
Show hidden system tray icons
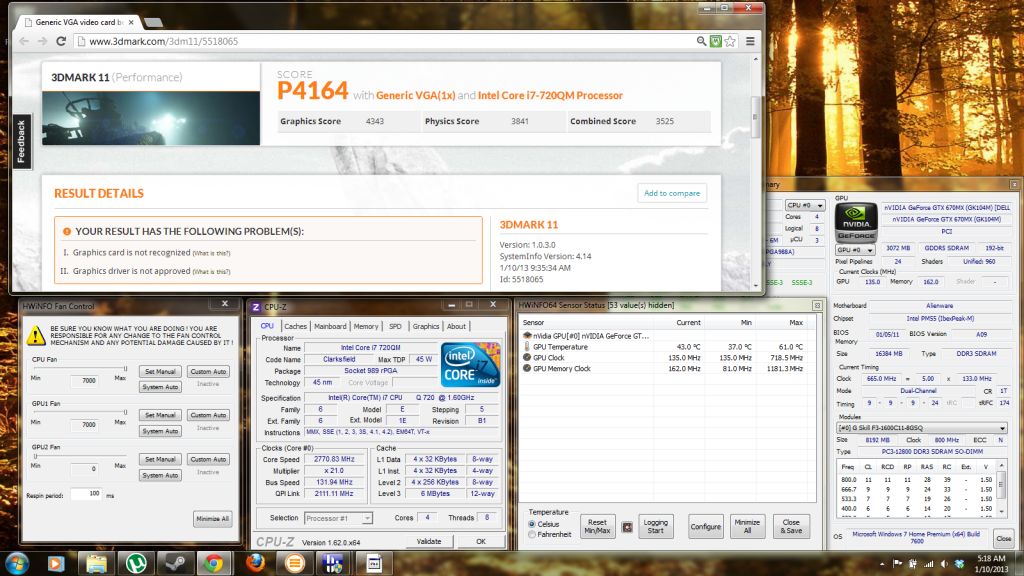[x=882, y=564]
